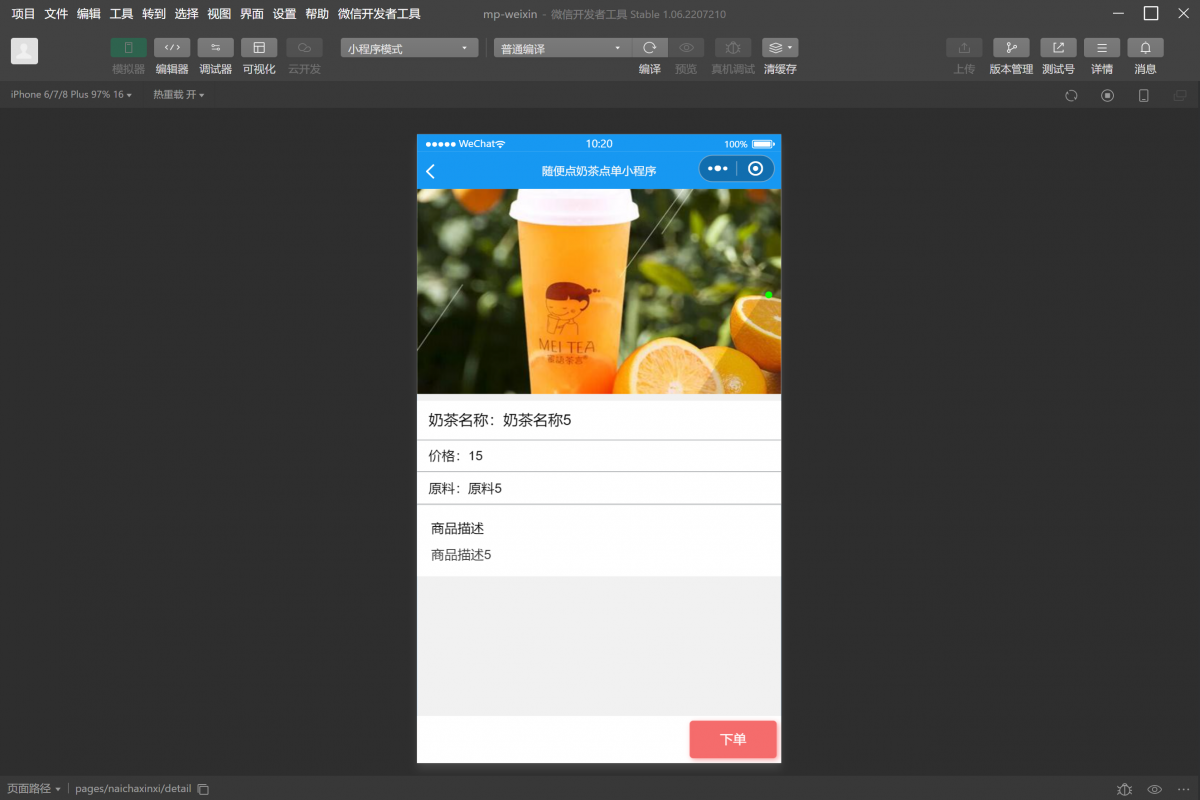The height and width of the screenshot is (800, 1200).
Task: Click the 清缓存 clear cache icon
Action: coord(780,48)
